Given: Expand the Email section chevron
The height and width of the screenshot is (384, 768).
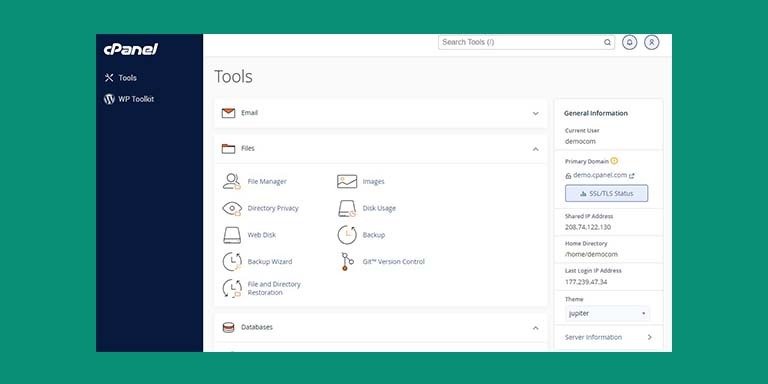Looking at the screenshot, I should coord(535,113).
